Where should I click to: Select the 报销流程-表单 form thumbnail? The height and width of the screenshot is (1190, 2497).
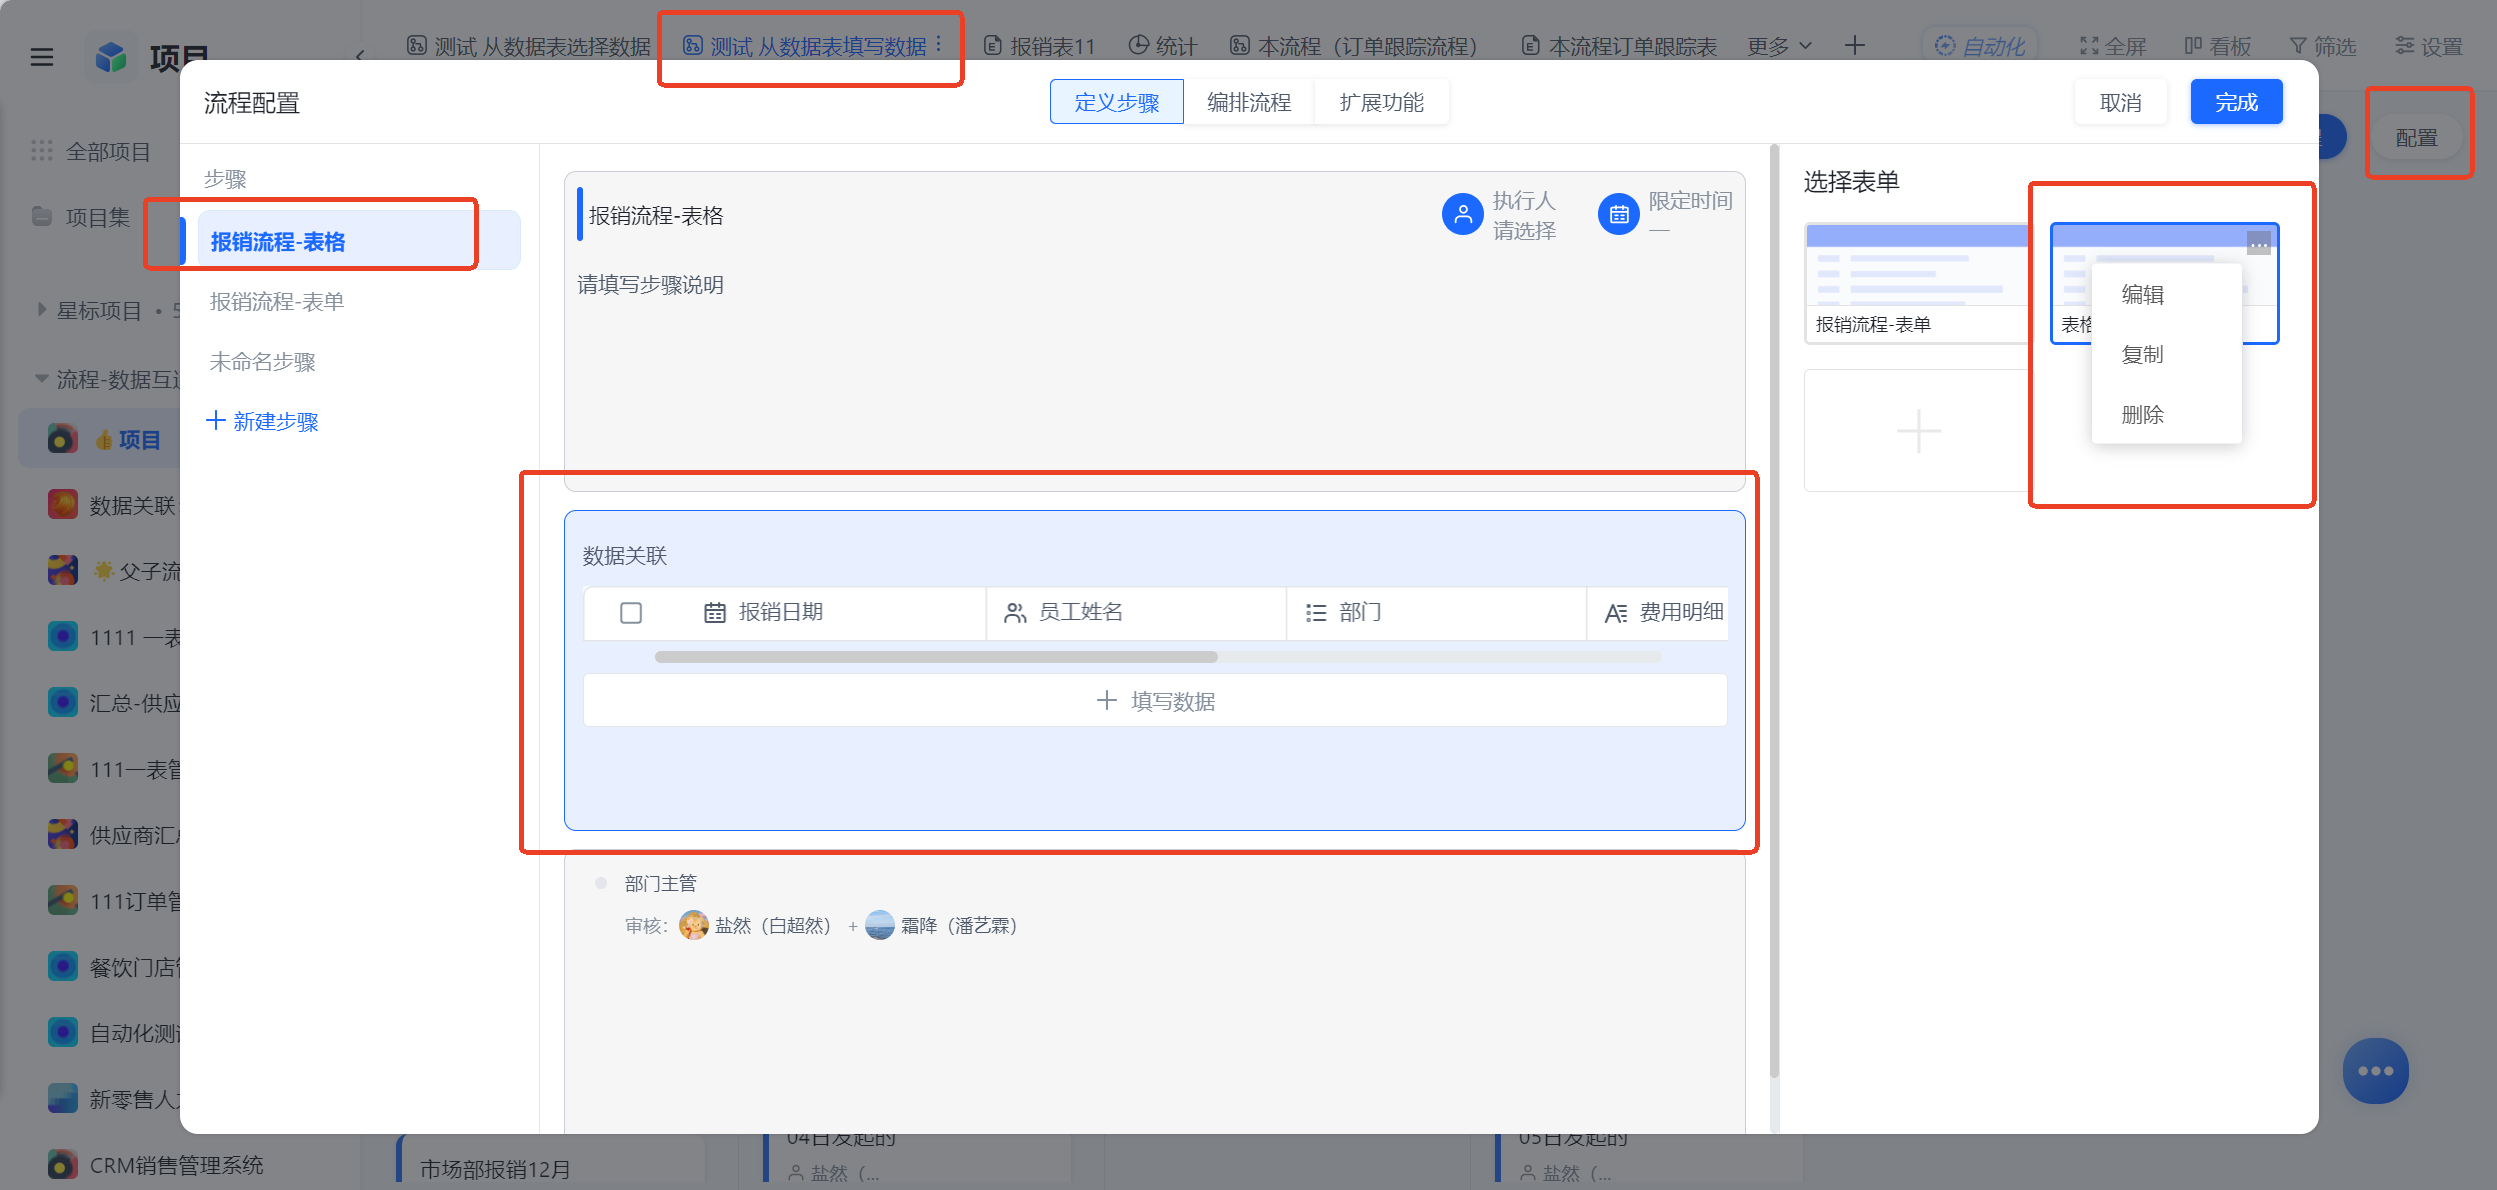coord(1916,283)
